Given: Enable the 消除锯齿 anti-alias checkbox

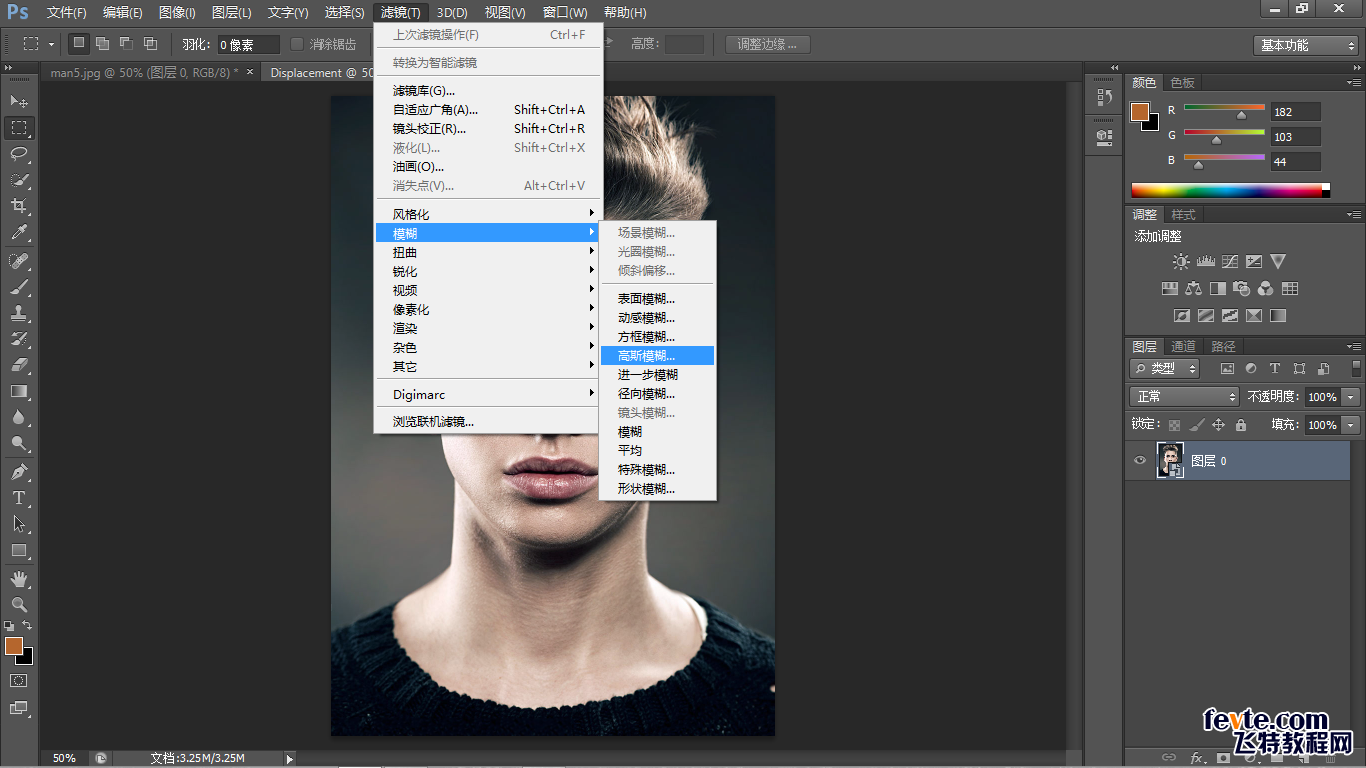Looking at the screenshot, I should (x=297, y=44).
